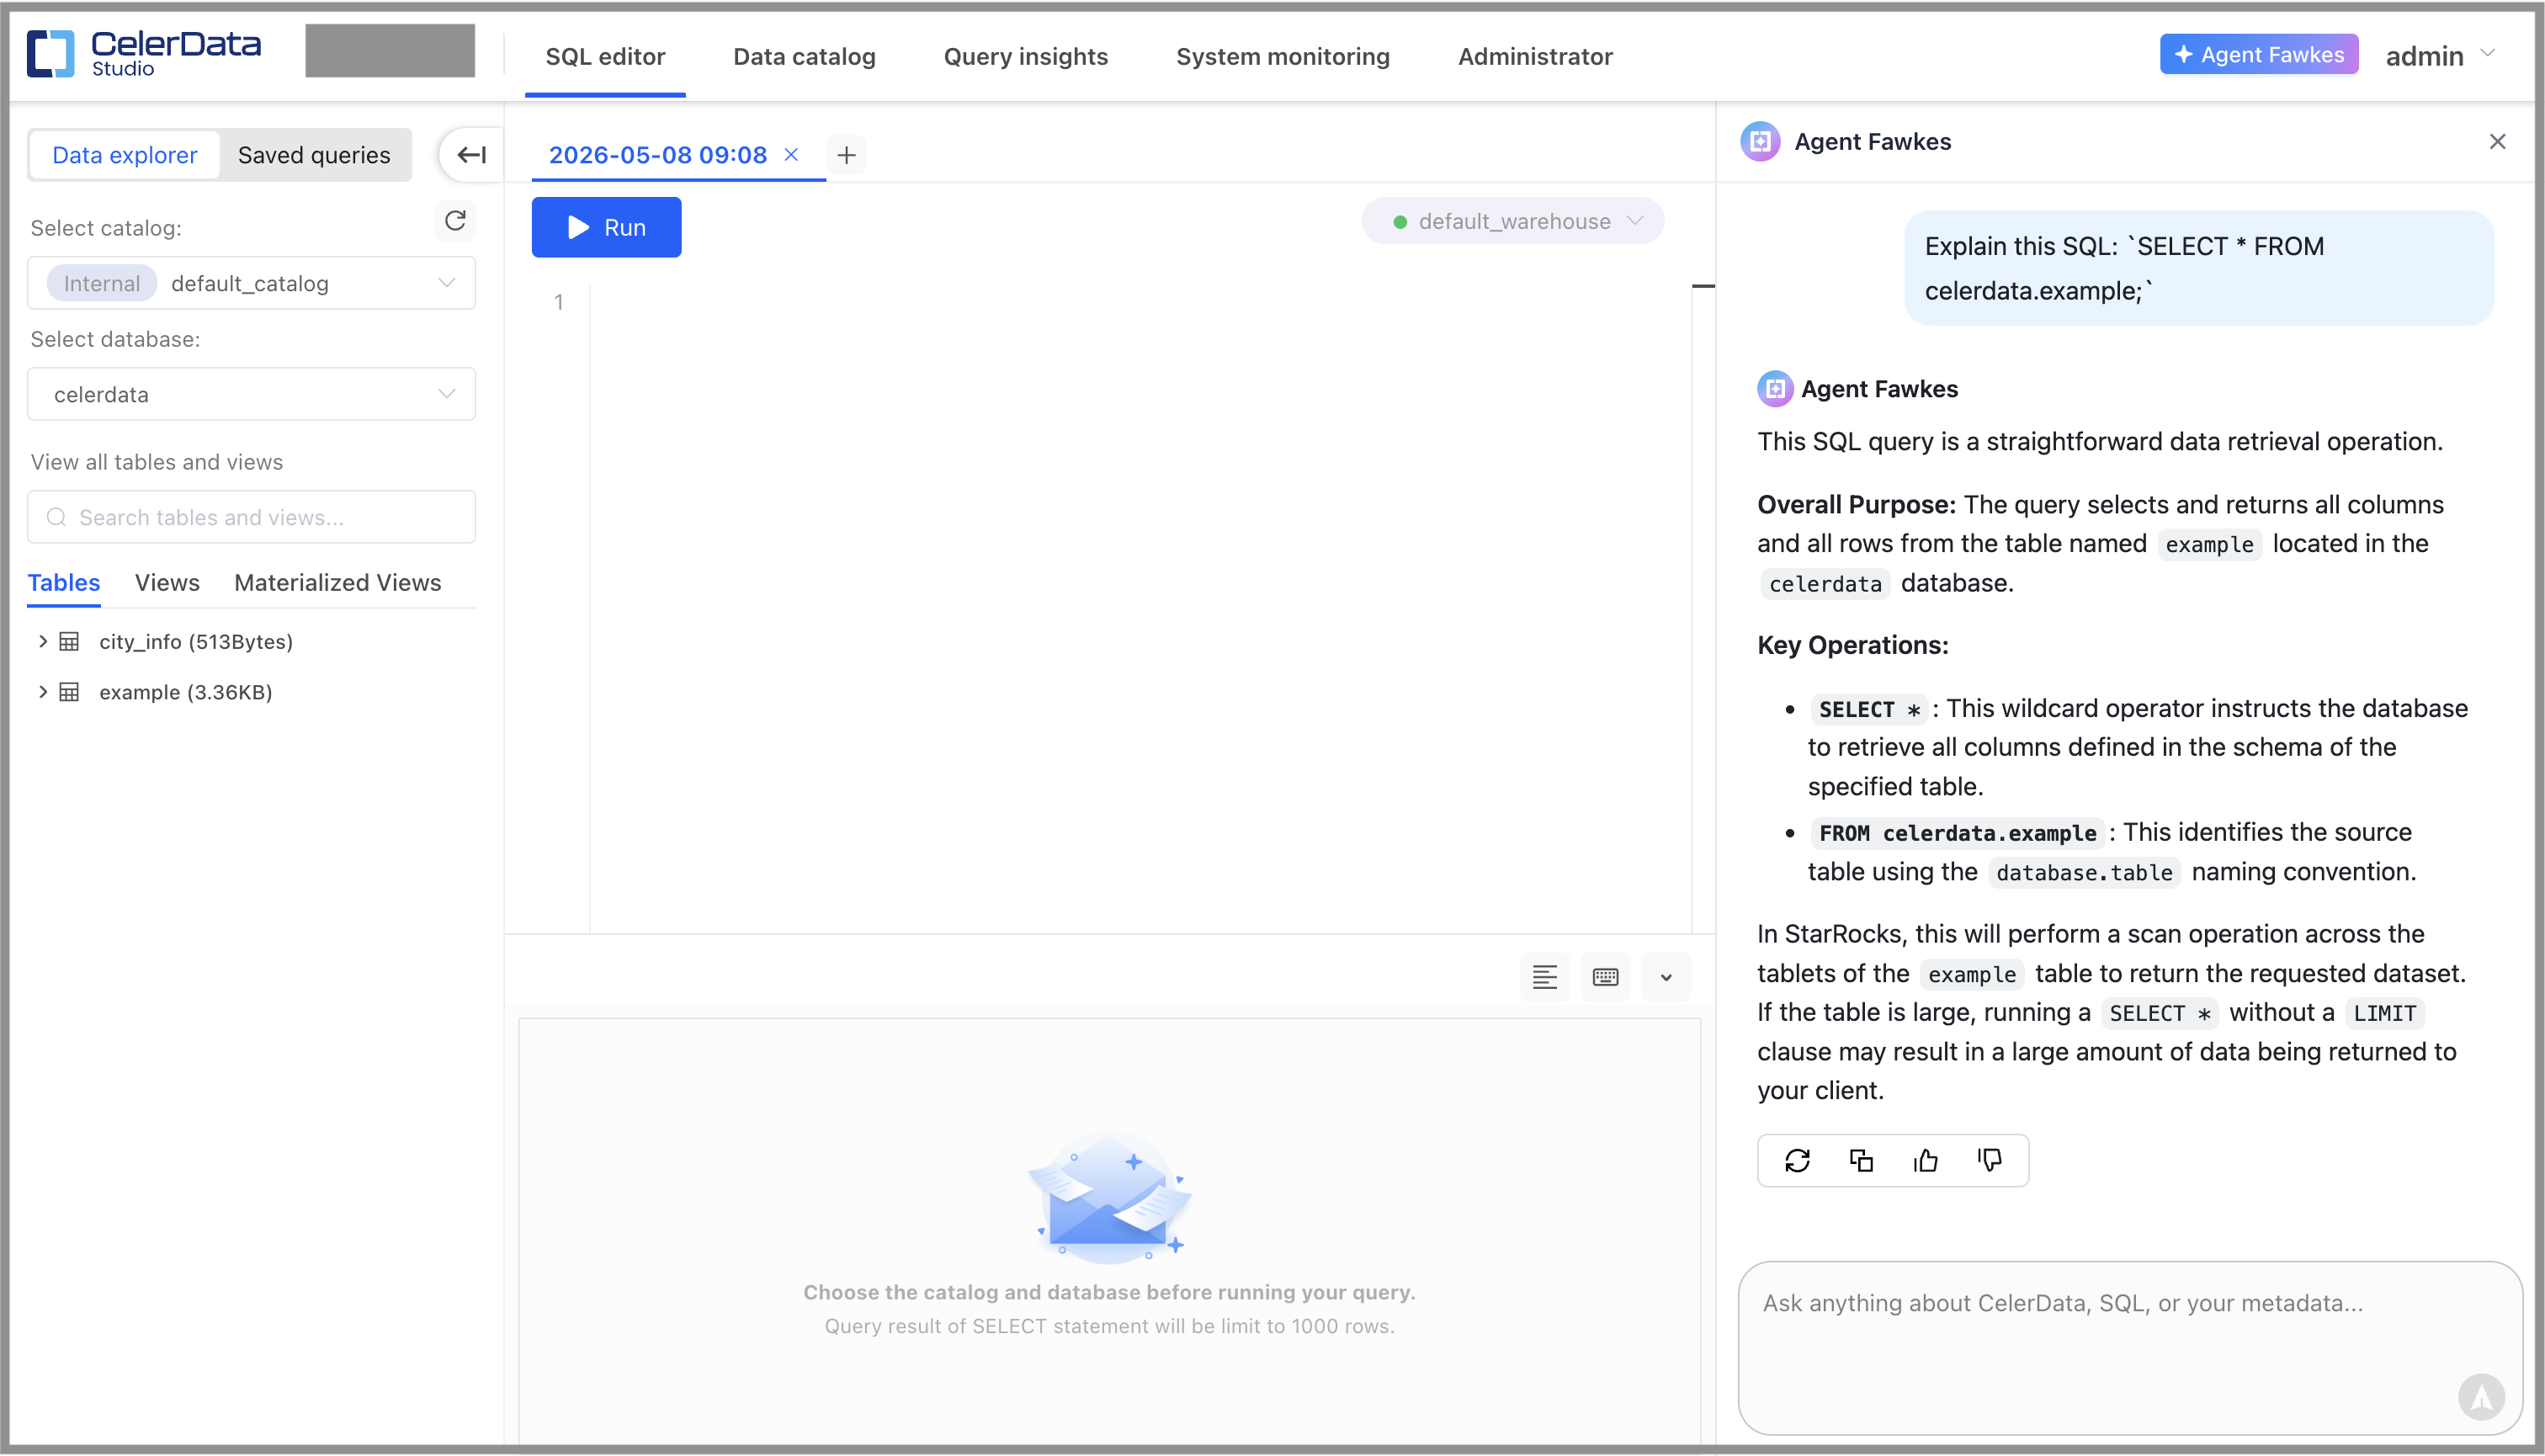Switch to Saved queries view
This screenshot has height=1456, width=2545.
pos(314,155)
